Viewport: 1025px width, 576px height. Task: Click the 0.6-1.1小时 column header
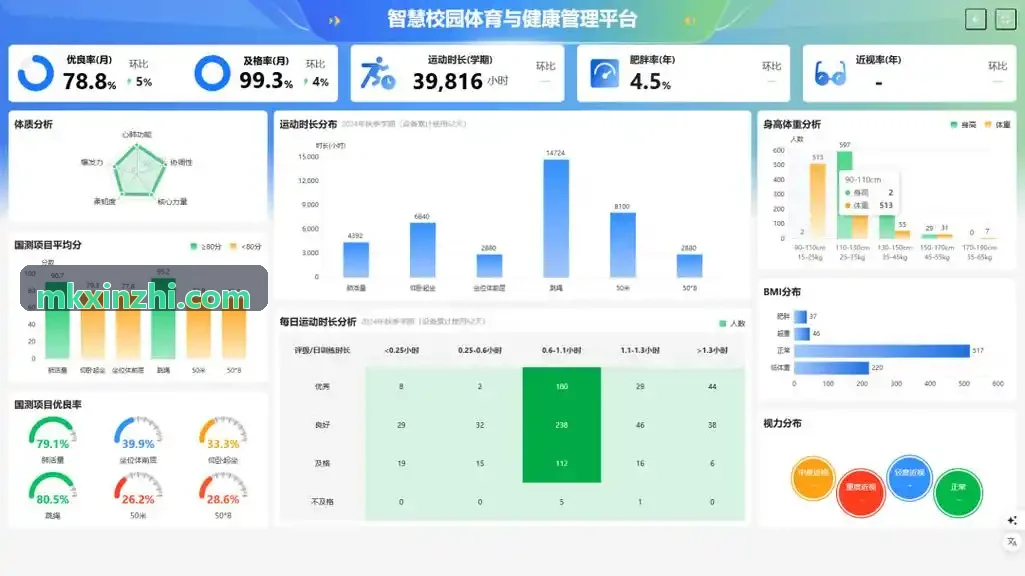(562, 350)
